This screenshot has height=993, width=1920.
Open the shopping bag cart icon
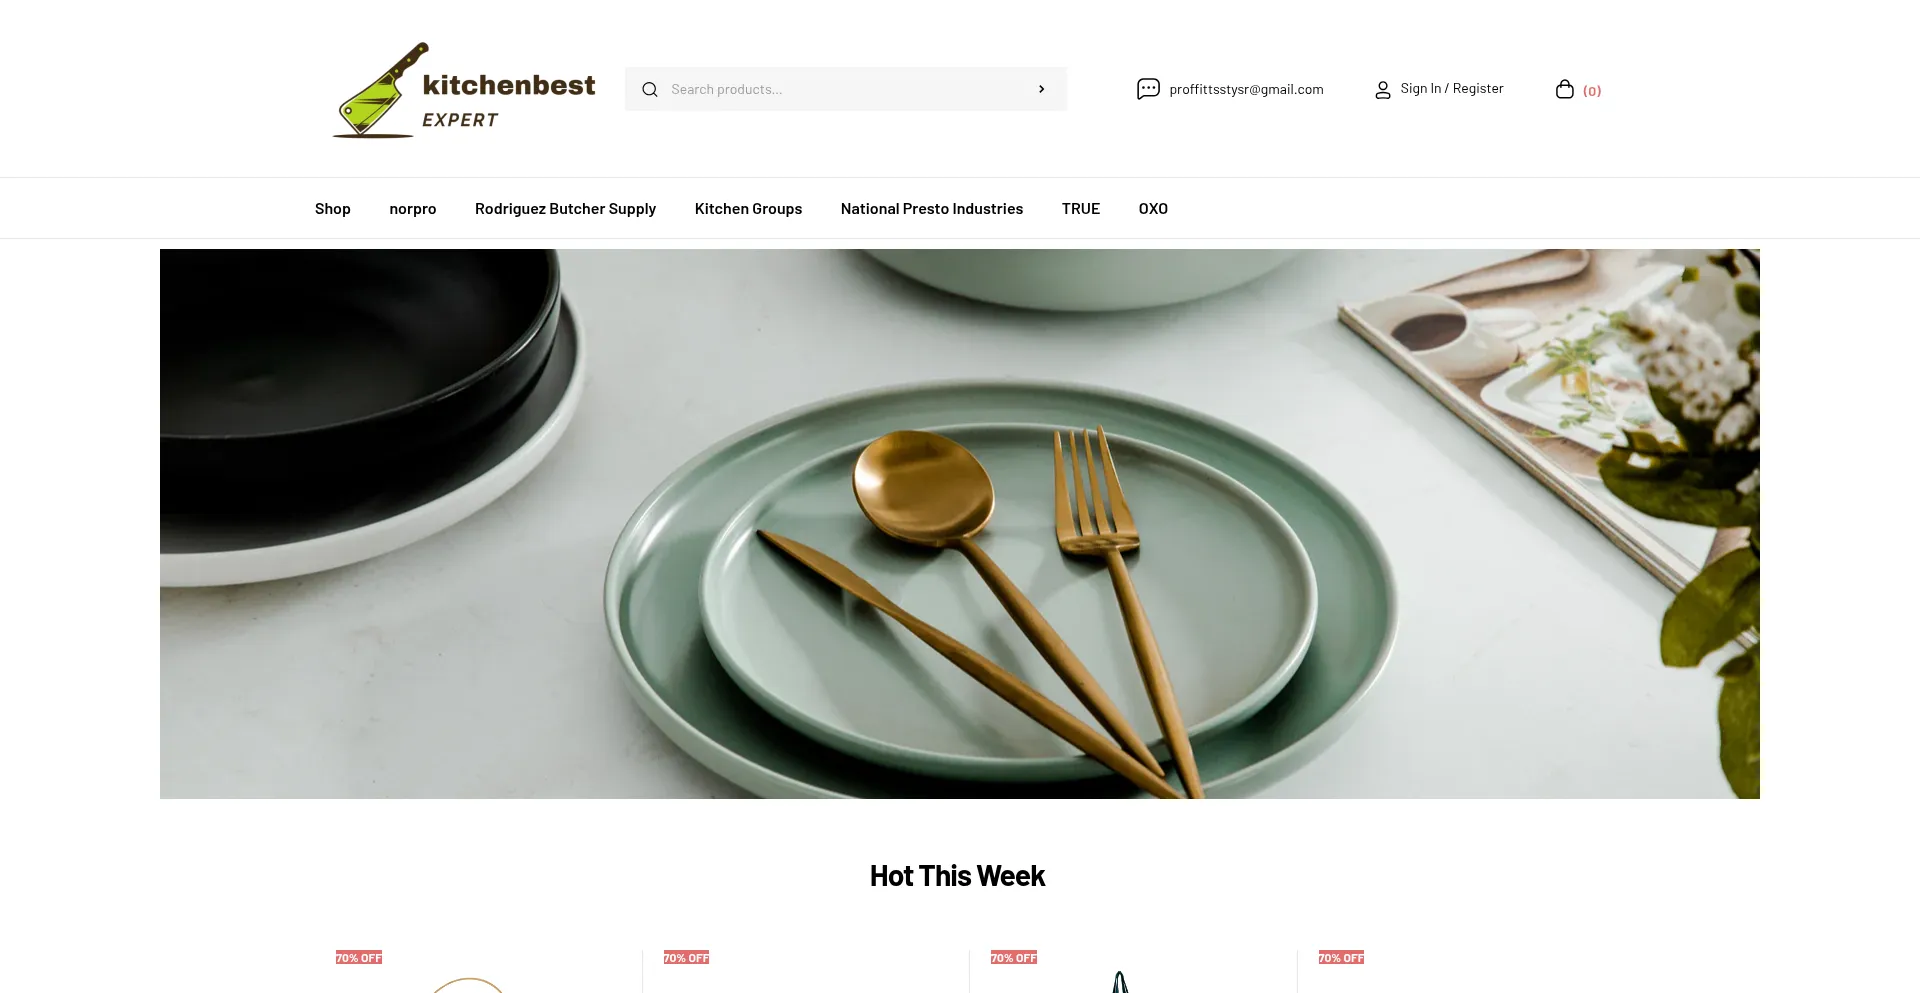1565,89
